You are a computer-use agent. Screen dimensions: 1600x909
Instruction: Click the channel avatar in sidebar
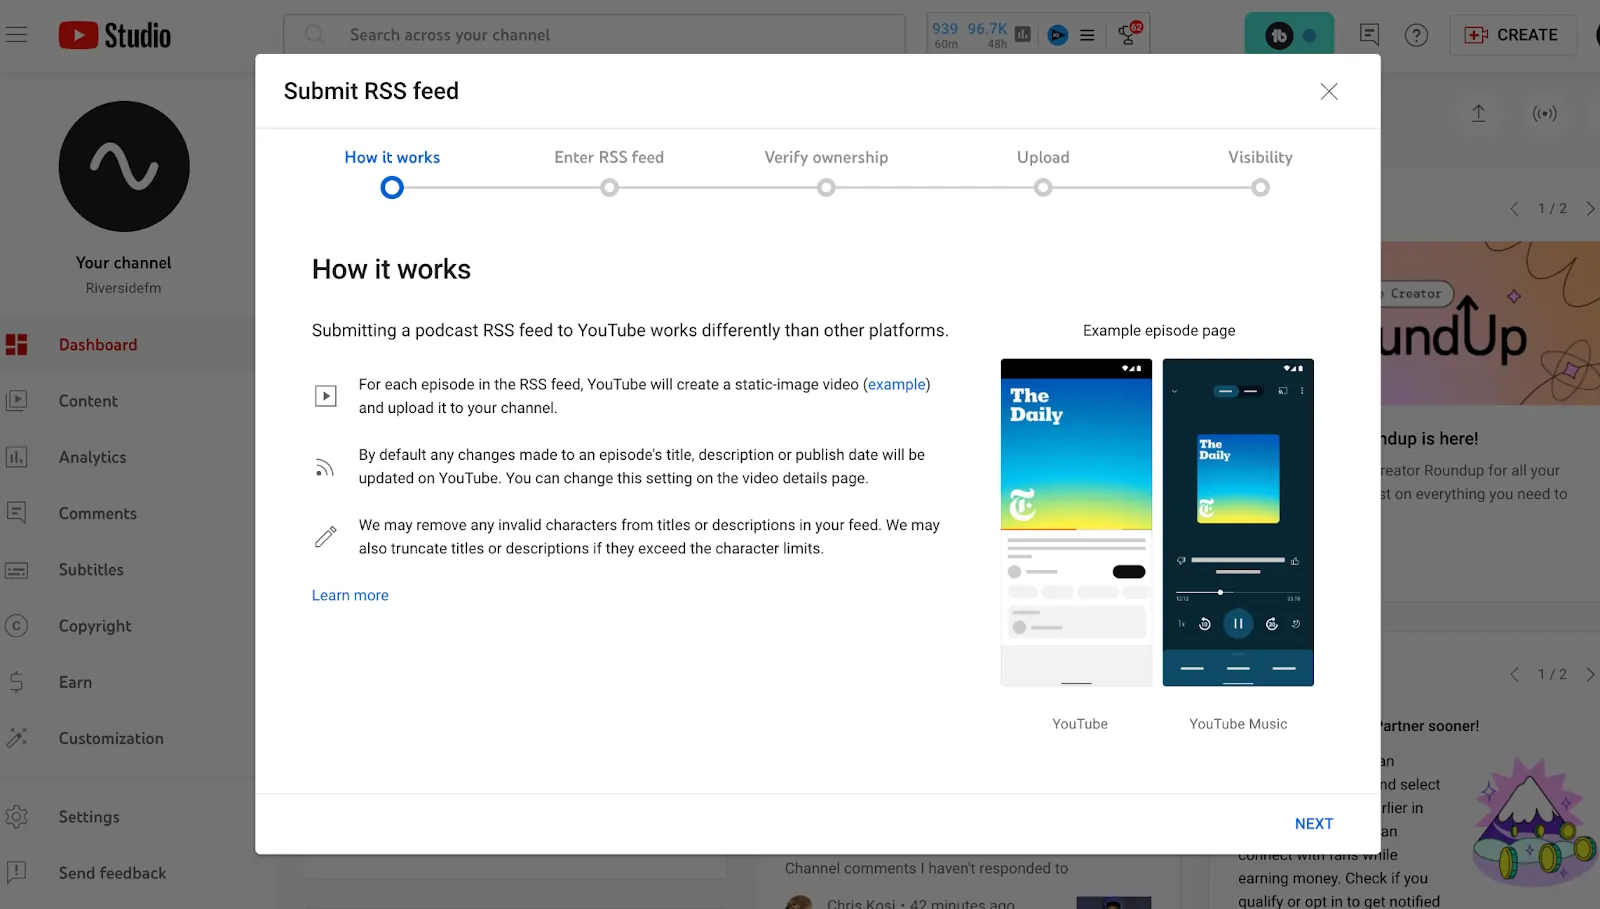pos(124,166)
